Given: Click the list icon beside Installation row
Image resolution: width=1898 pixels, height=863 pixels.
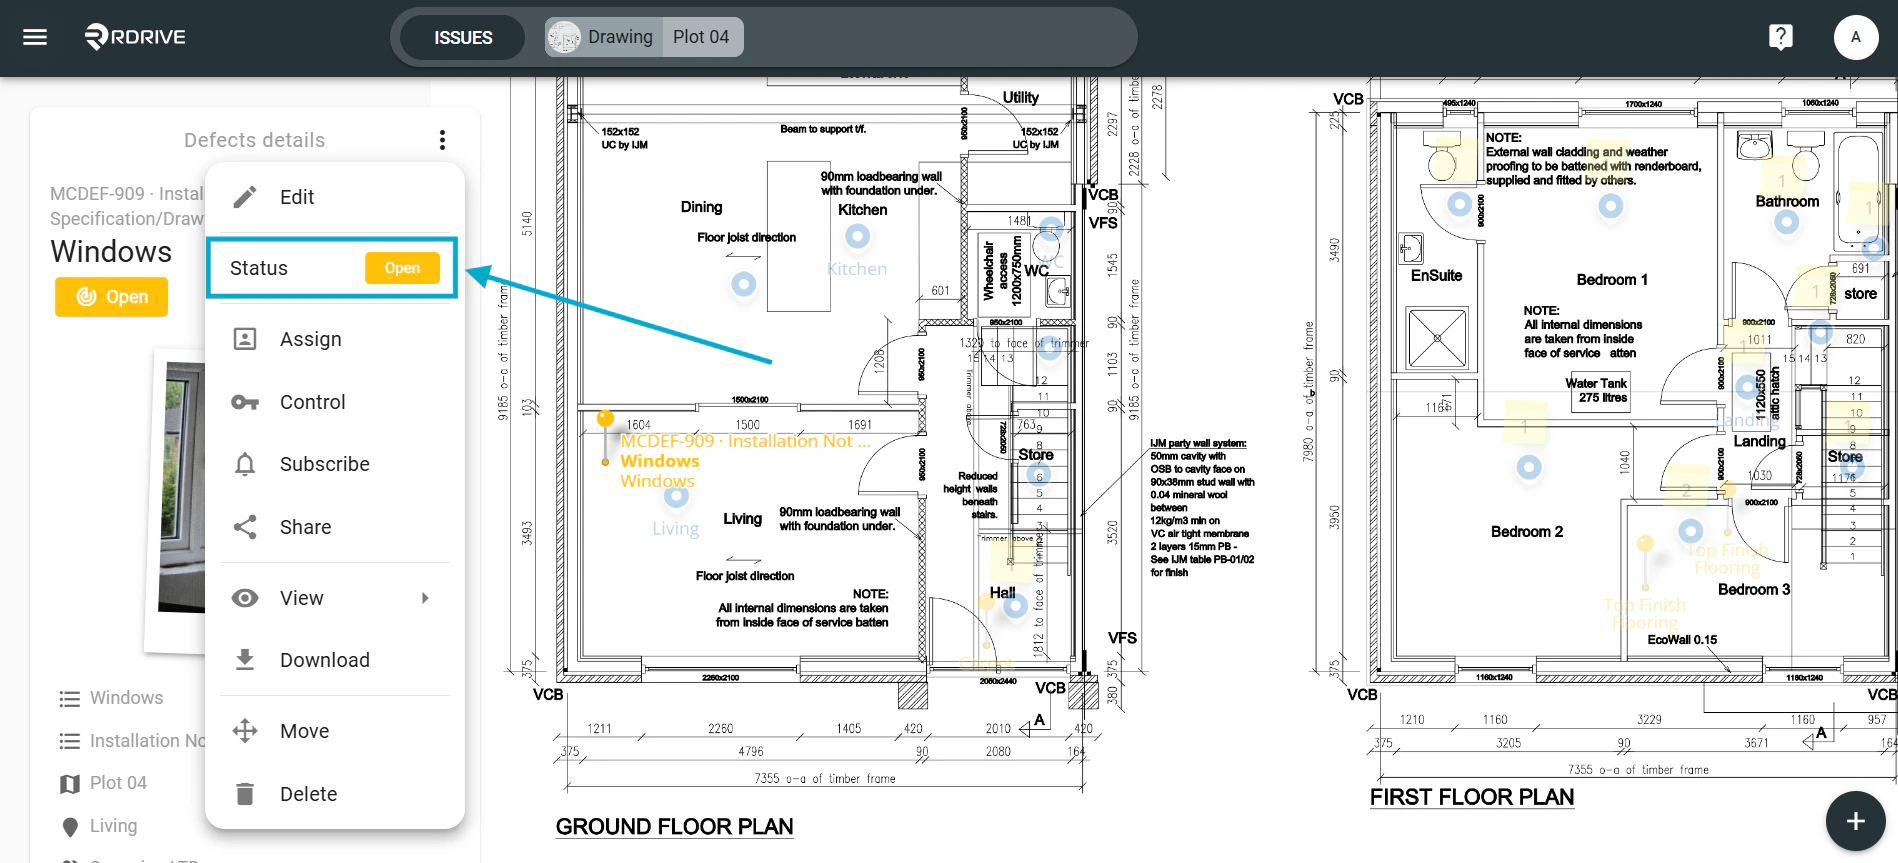Looking at the screenshot, I should click(x=70, y=741).
